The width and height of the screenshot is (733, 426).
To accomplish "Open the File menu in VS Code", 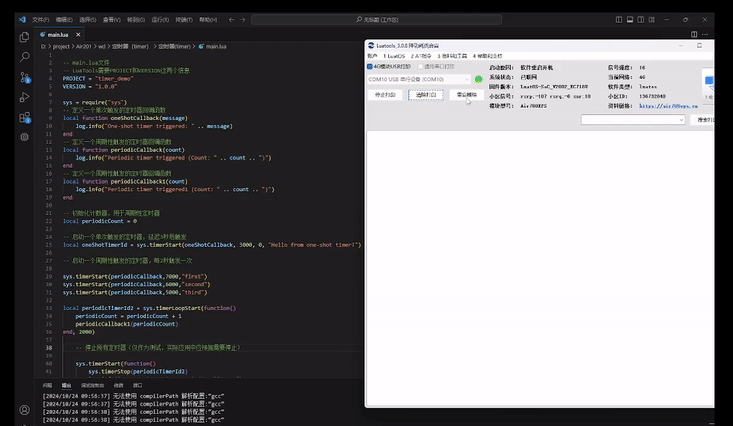I will (x=40, y=20).
